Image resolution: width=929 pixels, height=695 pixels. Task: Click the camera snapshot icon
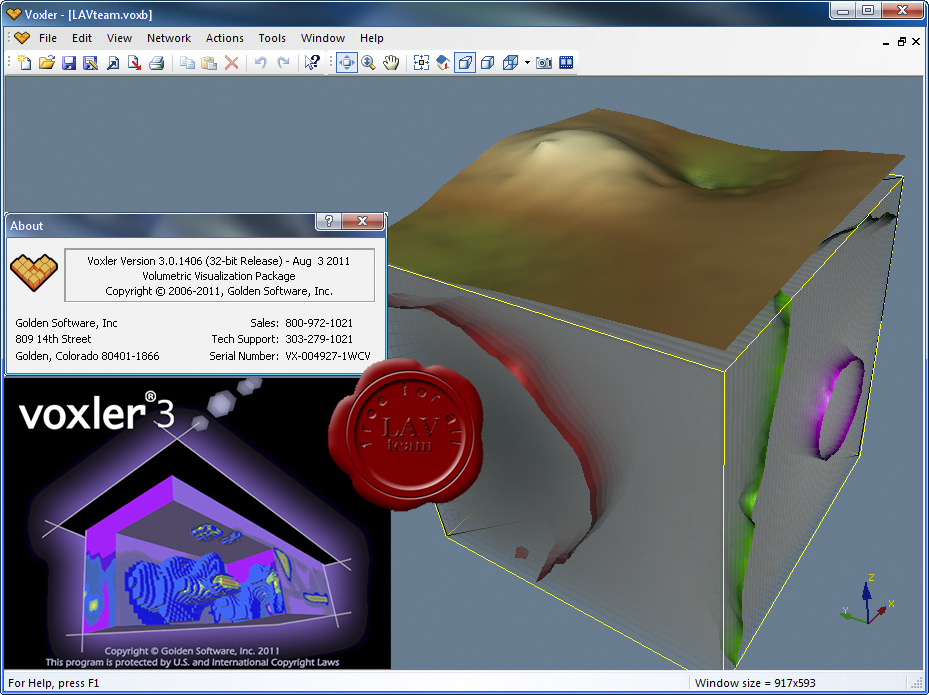click(x=544, y=62)
